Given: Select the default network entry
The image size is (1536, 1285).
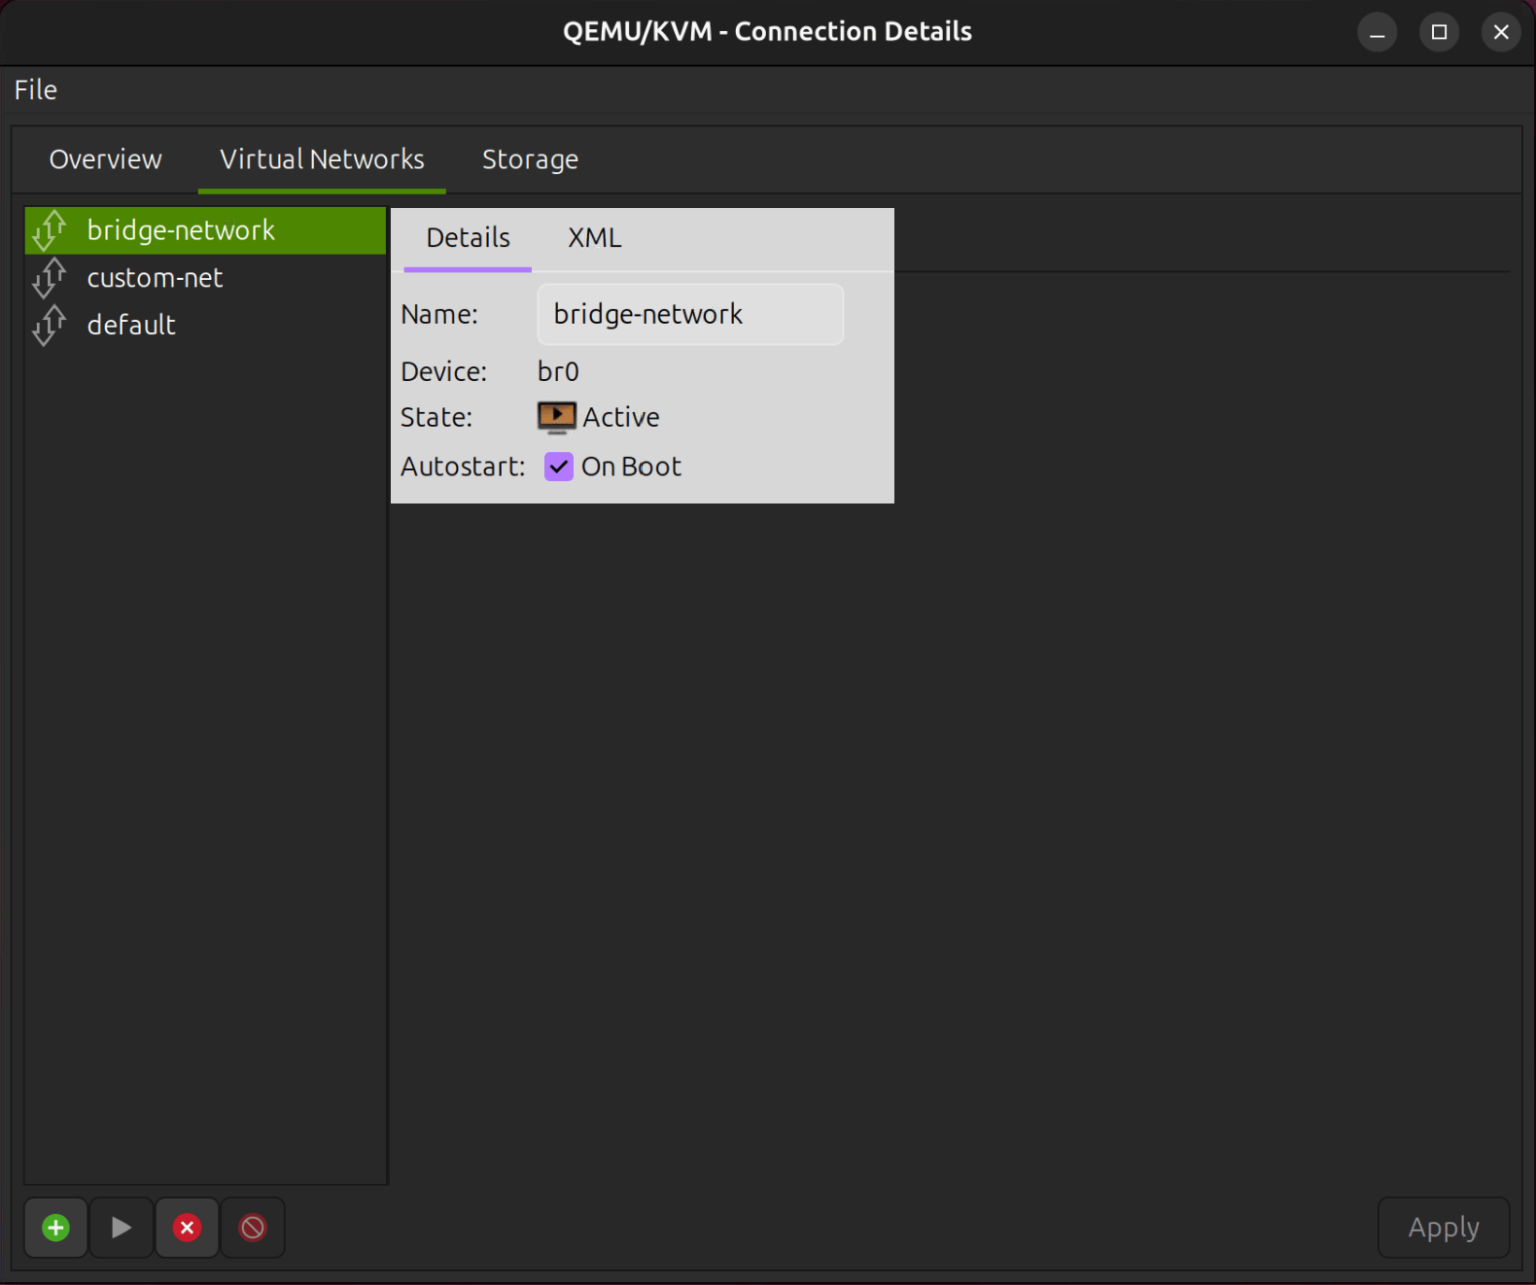Looking at the screenshot, I should point(130,324).
